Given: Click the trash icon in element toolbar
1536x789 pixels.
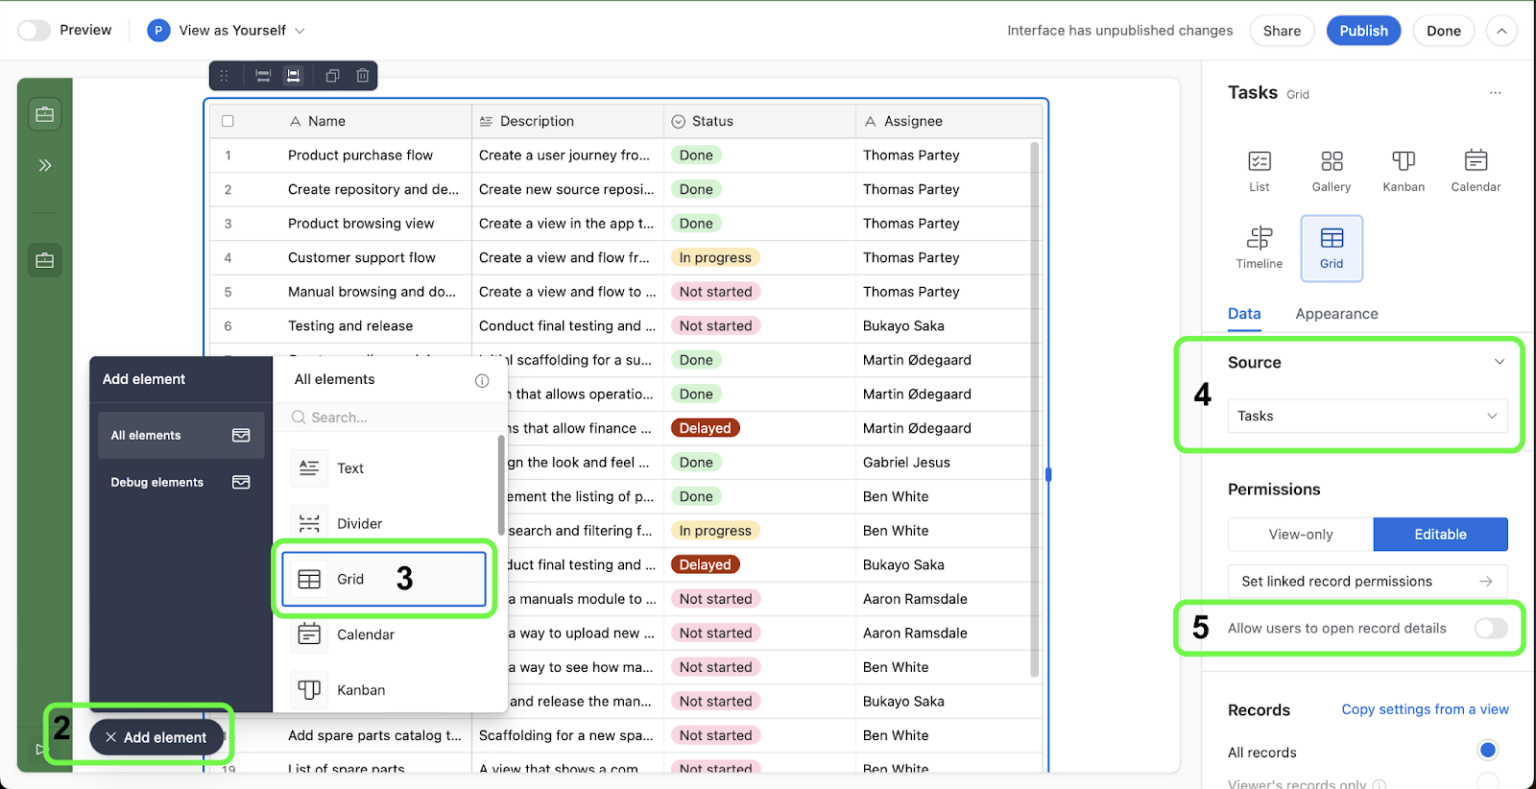Looking at the screenshot, I should coord(363,76).
